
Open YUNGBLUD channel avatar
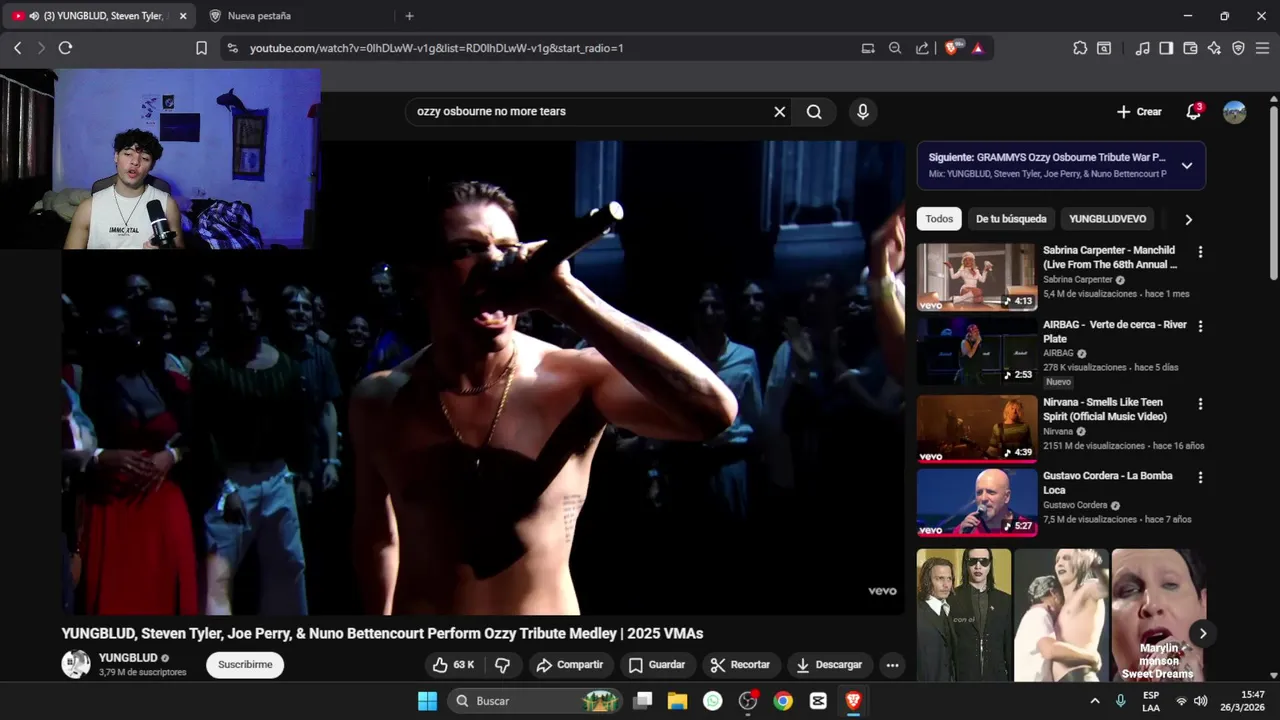(76, 665)
